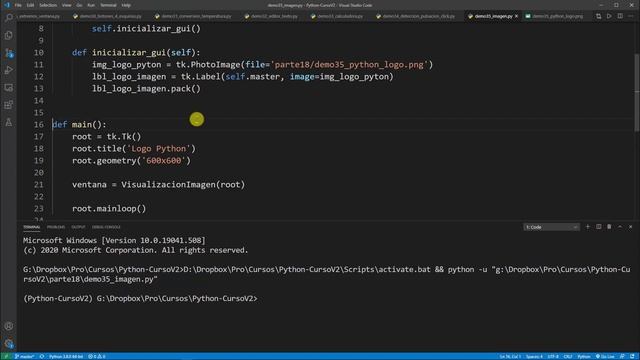This screenshot has width=640, height=360.
Task: Change language mode Python in status bar
Action: click(584, 357)
